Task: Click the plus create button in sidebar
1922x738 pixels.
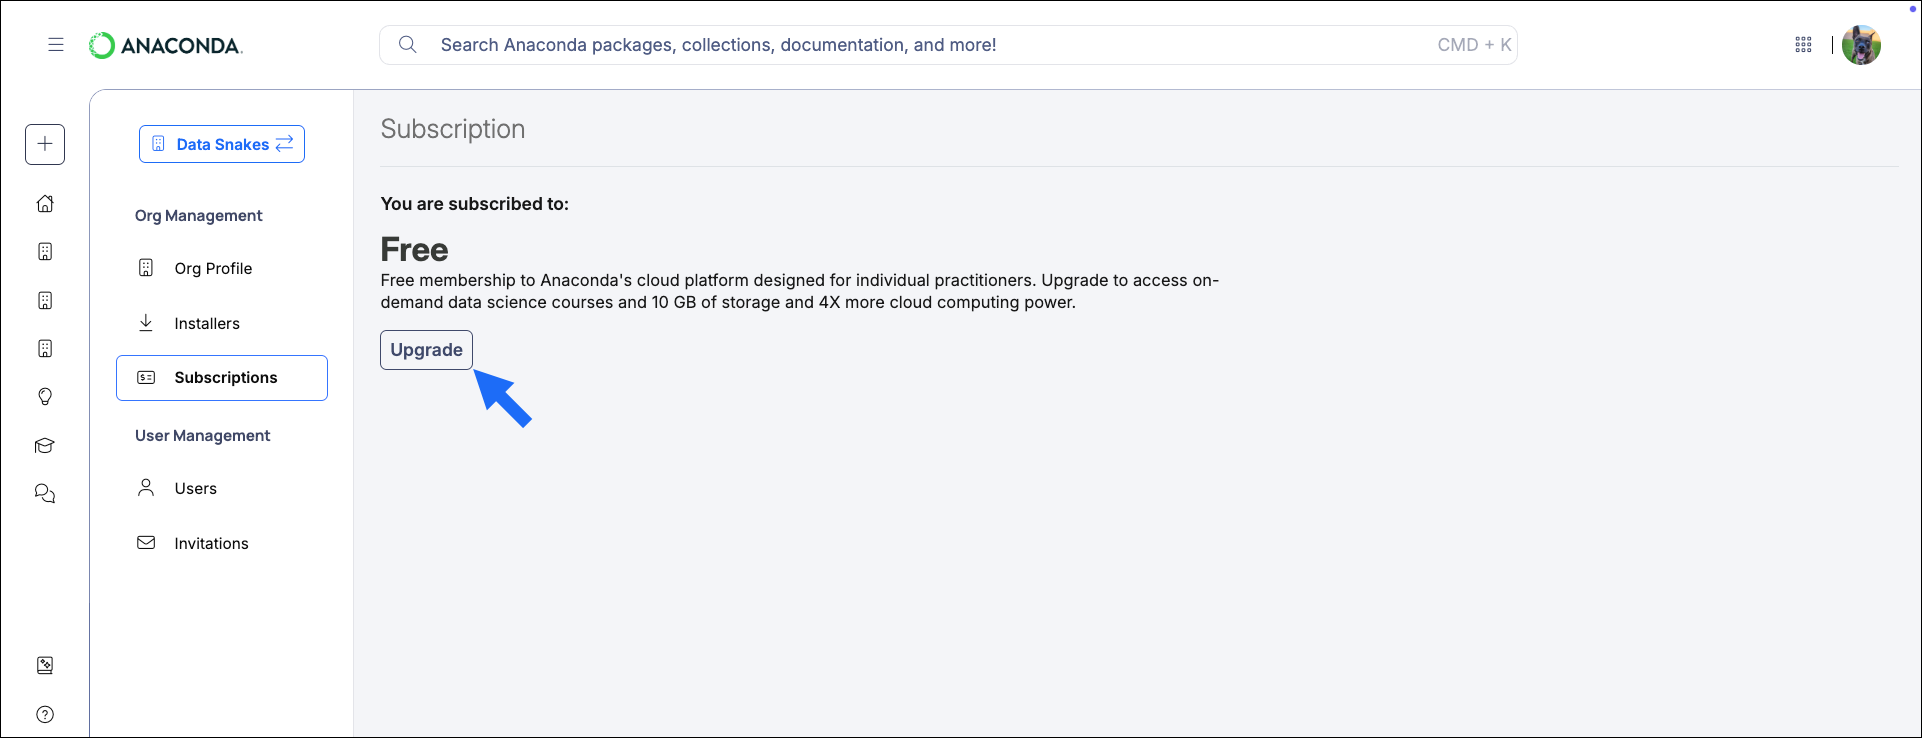Action: [45, 144]
